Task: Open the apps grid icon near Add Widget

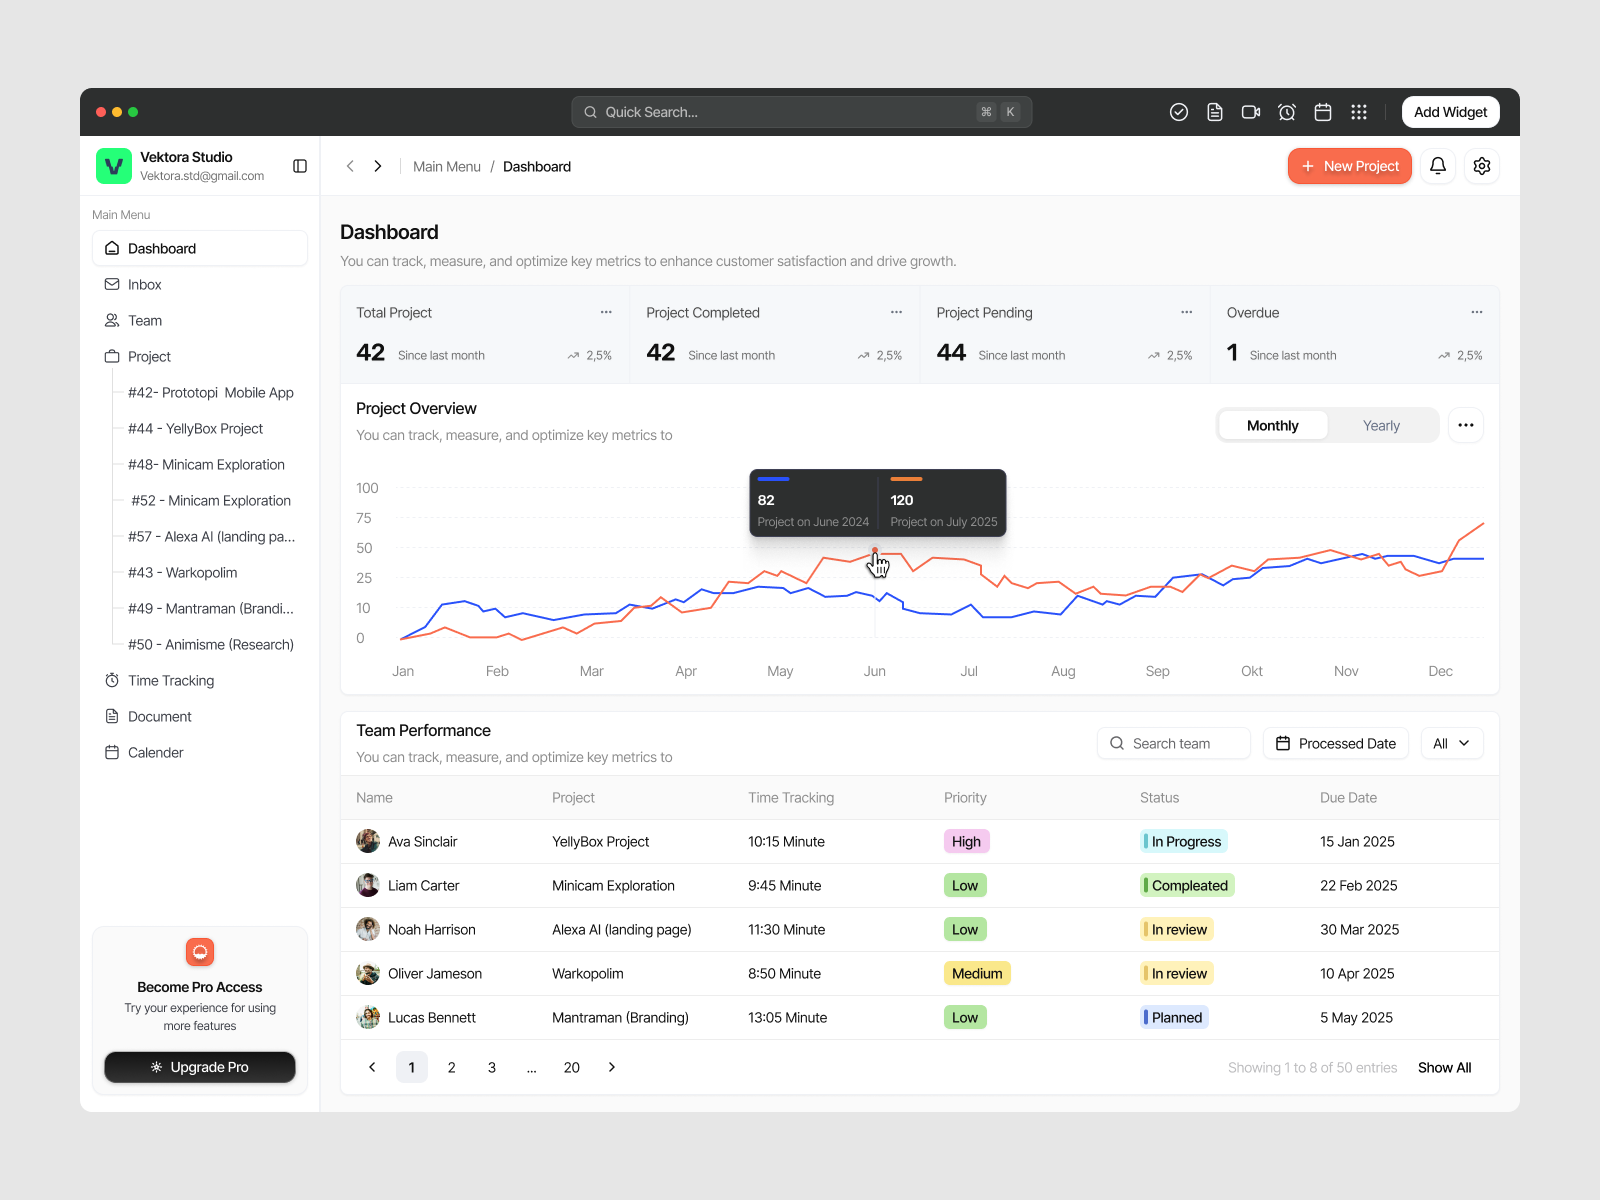Action: pyautogui.click(x=1358, y=111)
